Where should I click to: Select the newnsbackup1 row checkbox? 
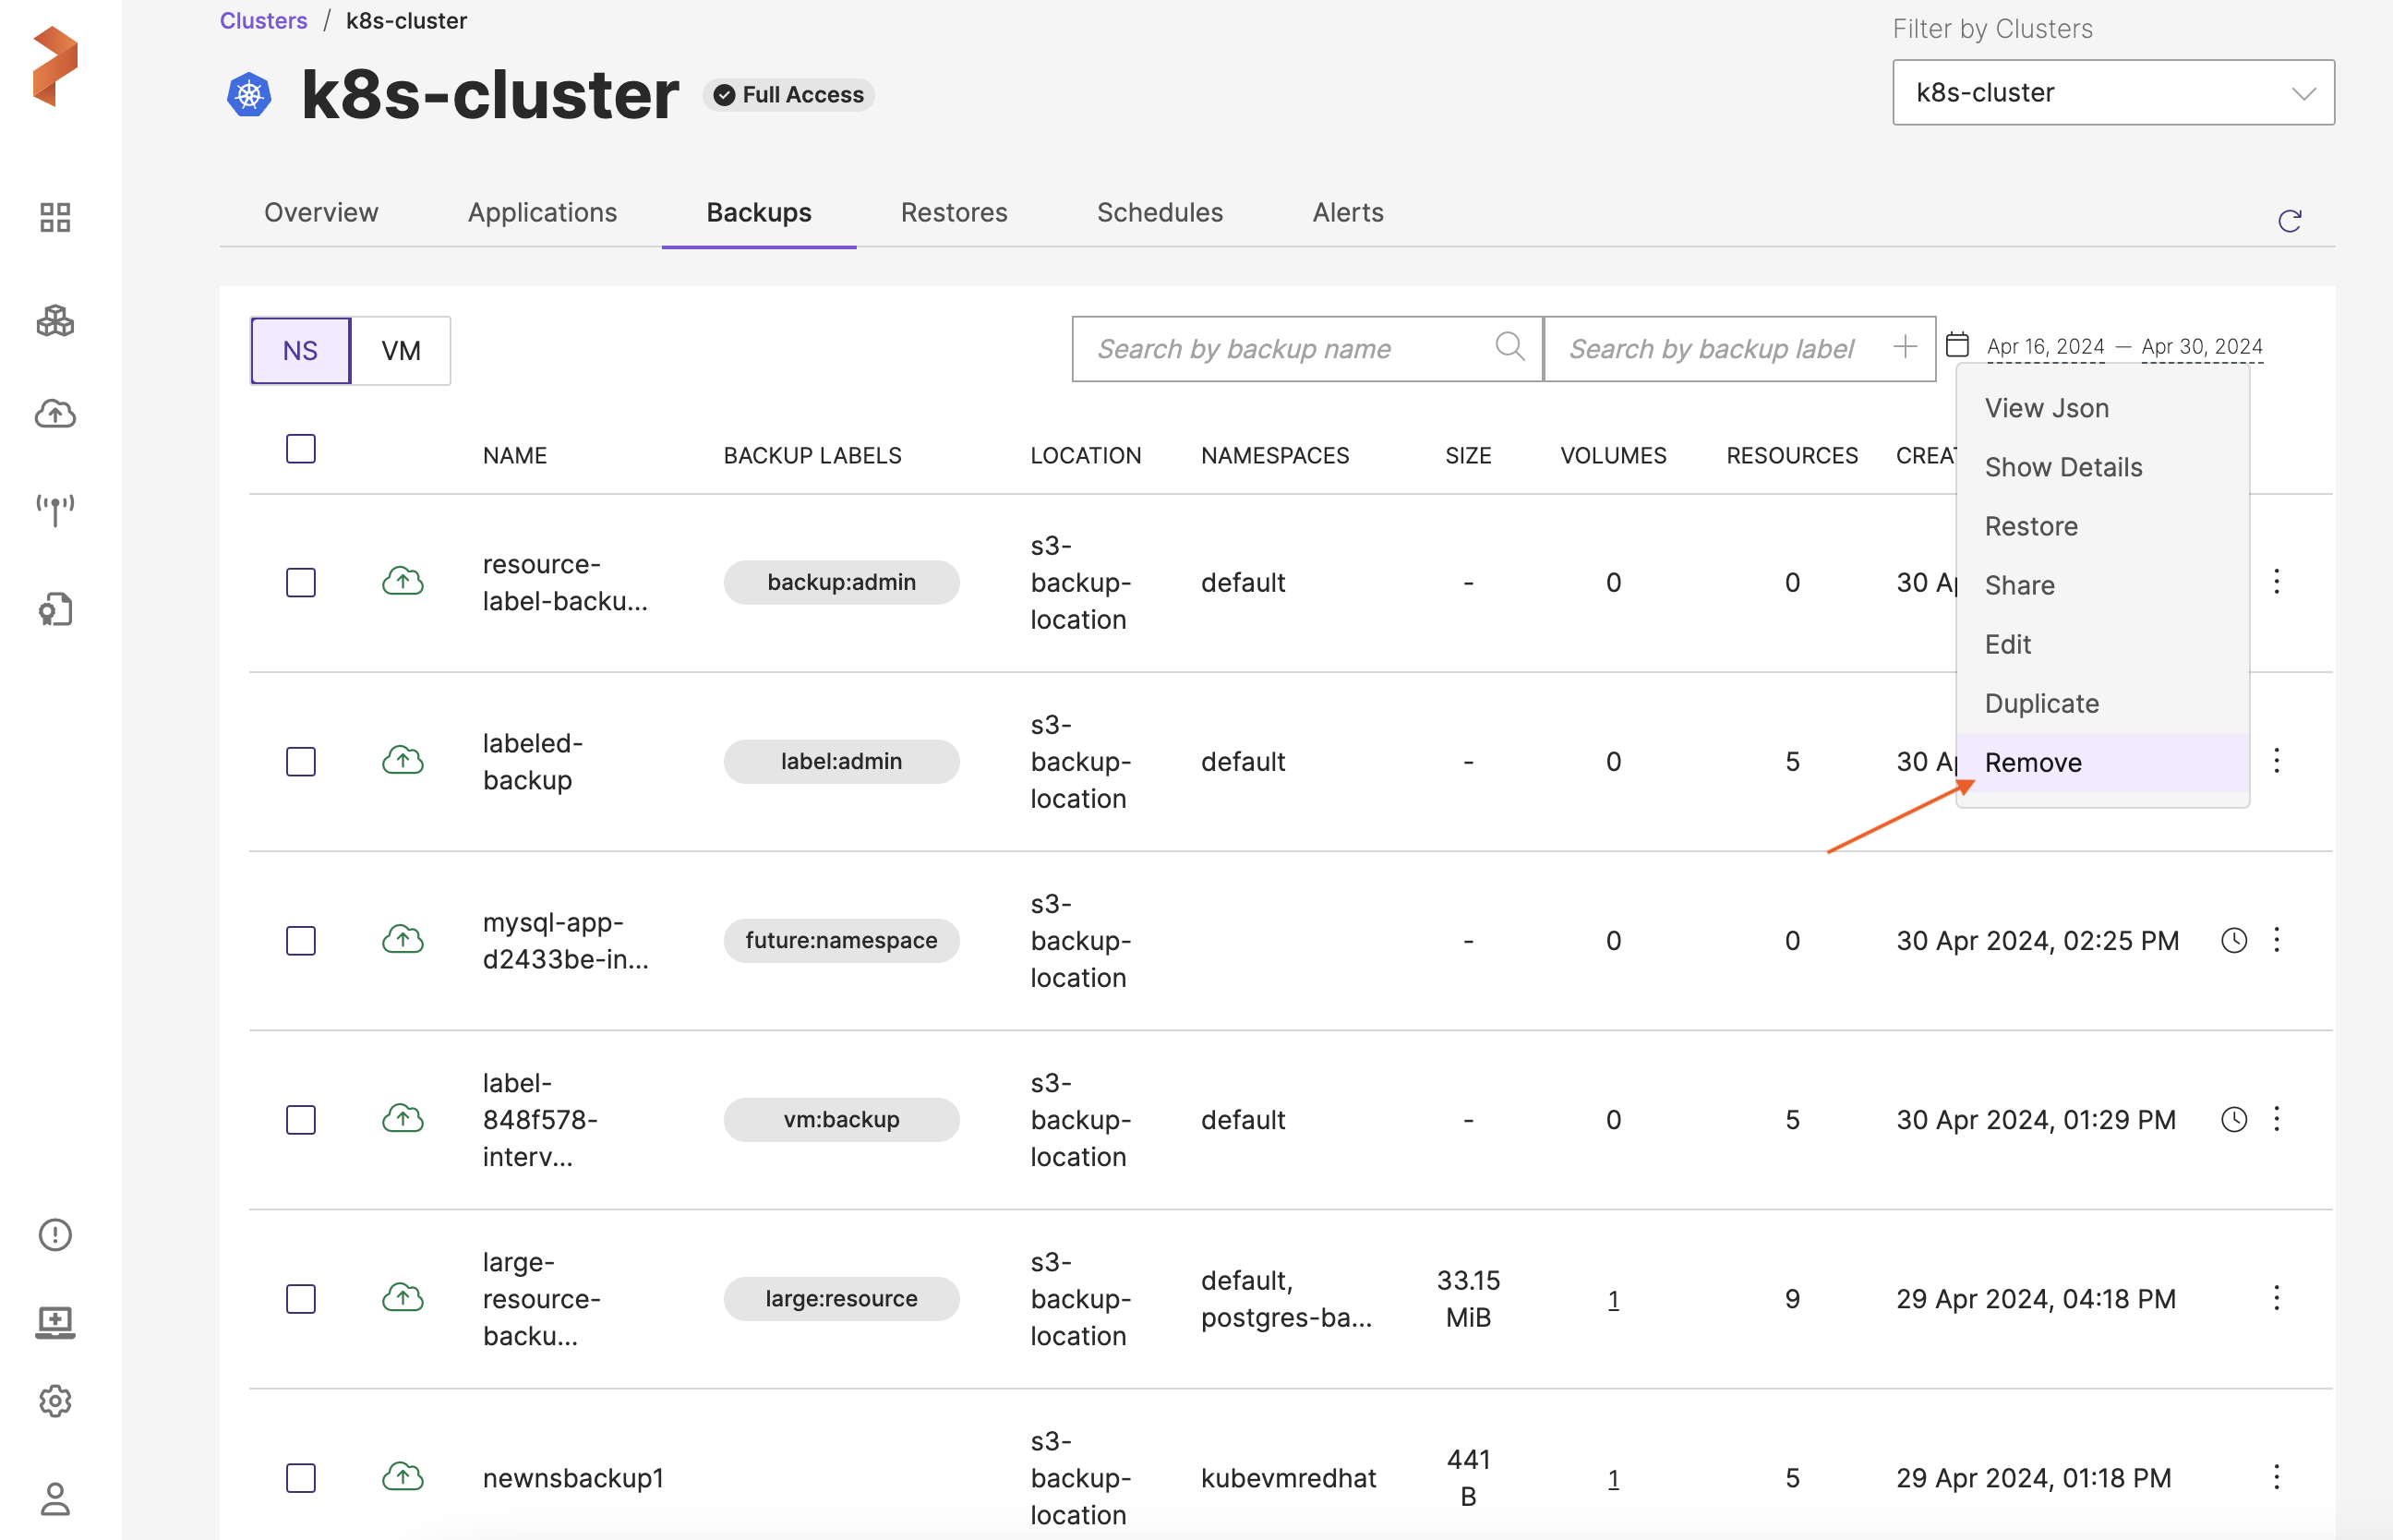(x=300, y=1477)
